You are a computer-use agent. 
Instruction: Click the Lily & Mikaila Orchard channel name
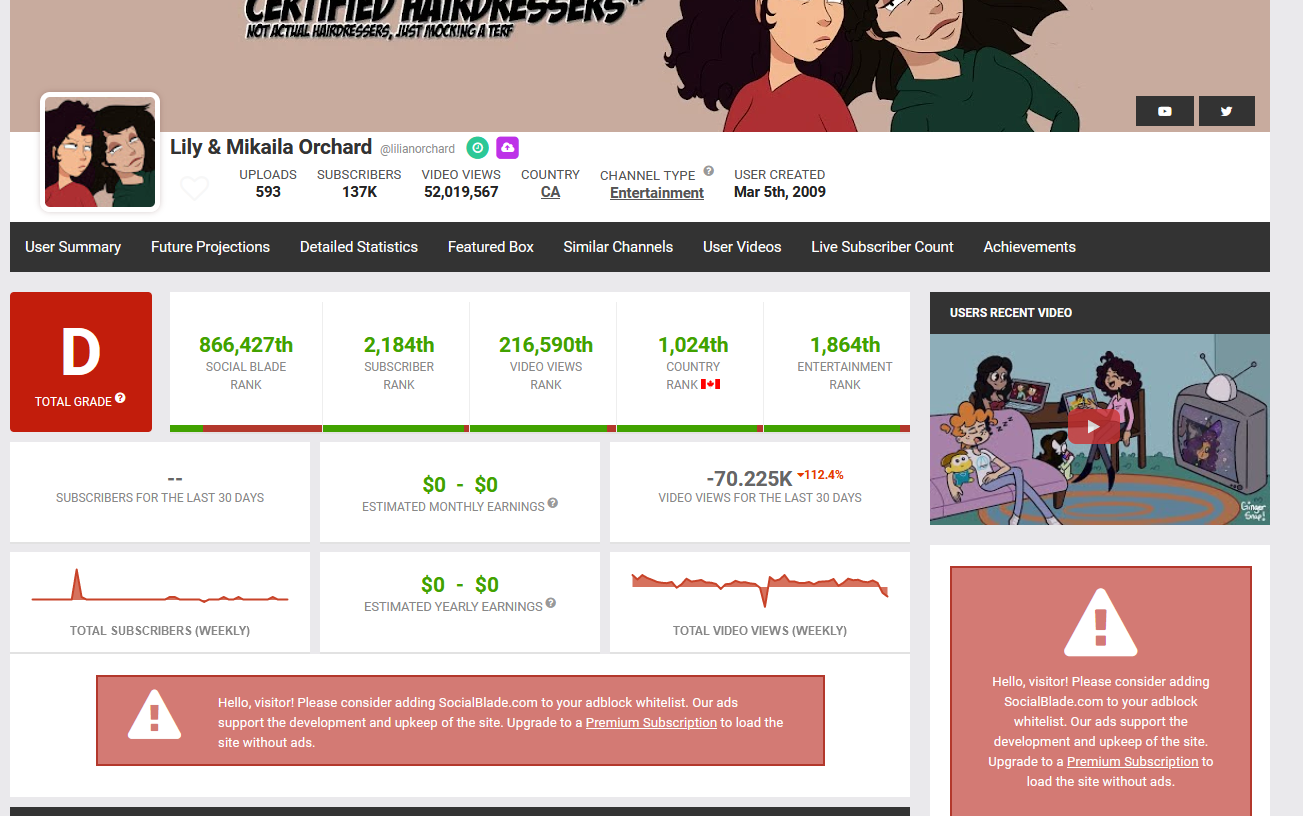[x=271, y=147]
